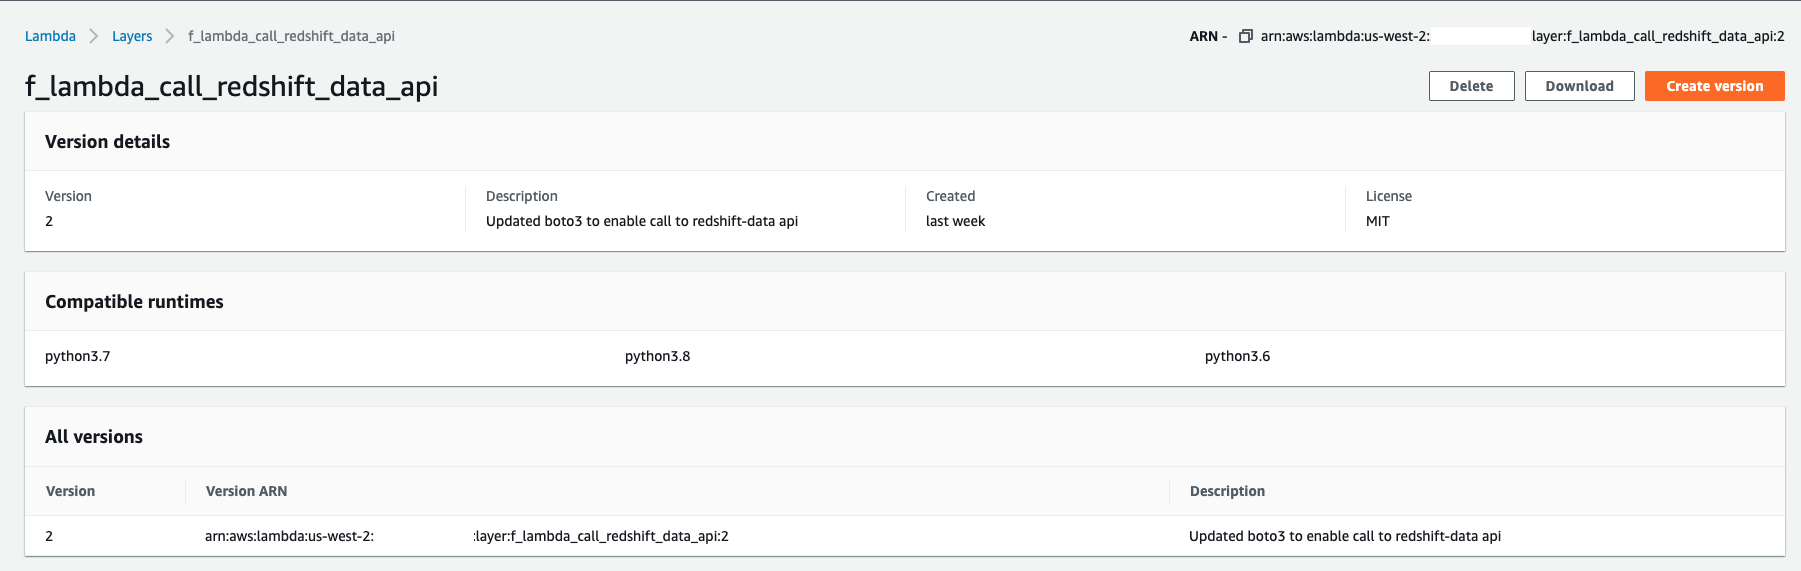
Task: Click the python3.7 runtime entry
Action: point(77,356)
